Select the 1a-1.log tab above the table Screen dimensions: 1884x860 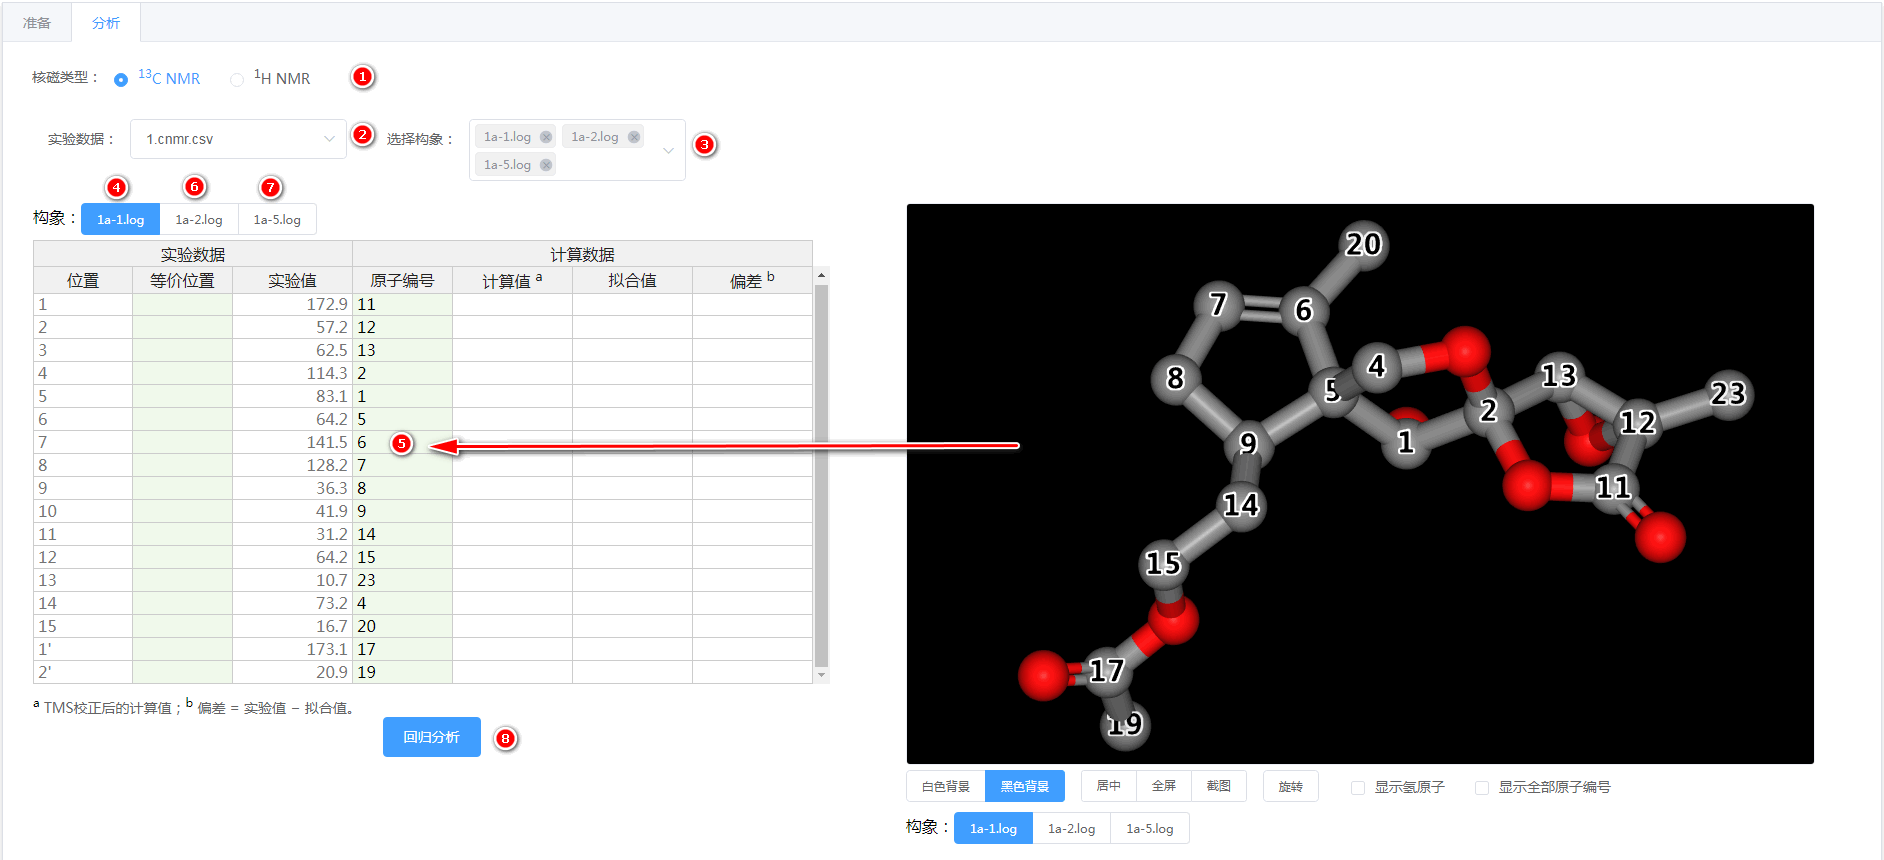(x=121, y=219)
